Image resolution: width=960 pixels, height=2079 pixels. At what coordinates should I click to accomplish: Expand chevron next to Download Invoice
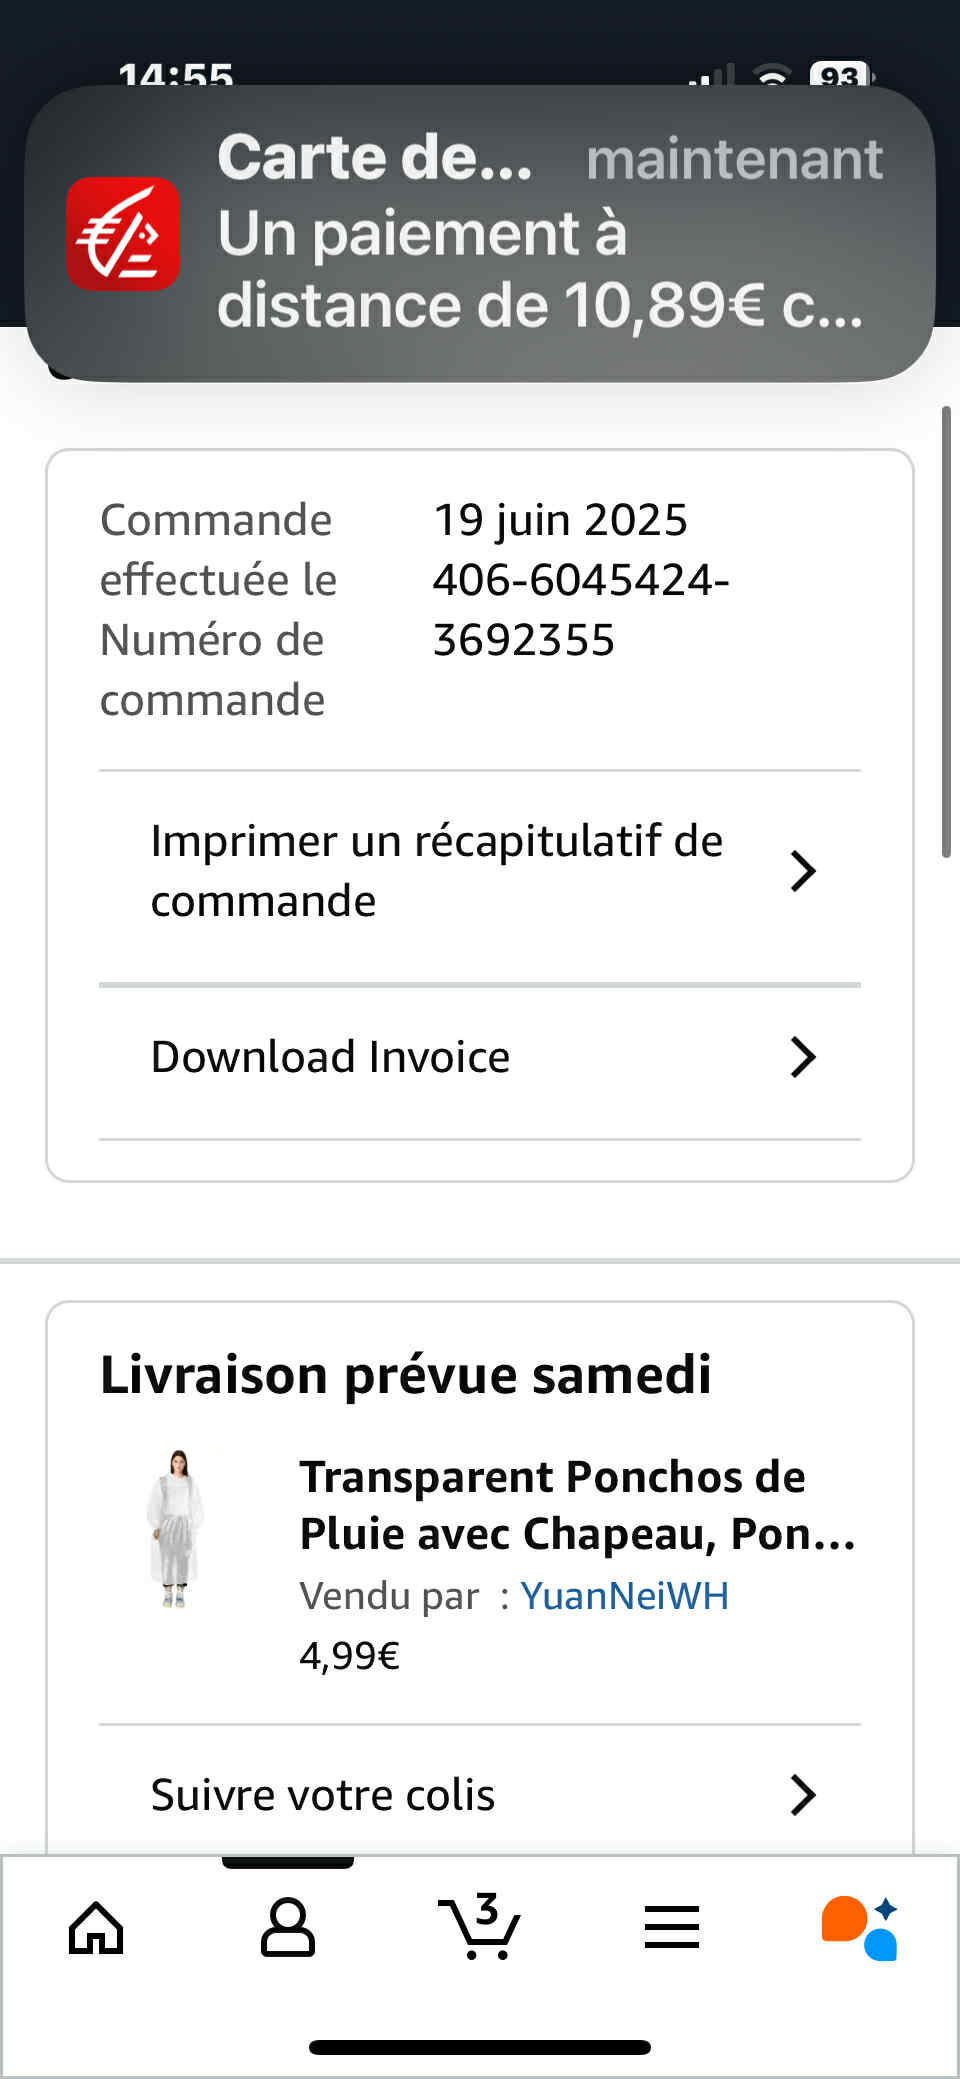pos(803,1057)
